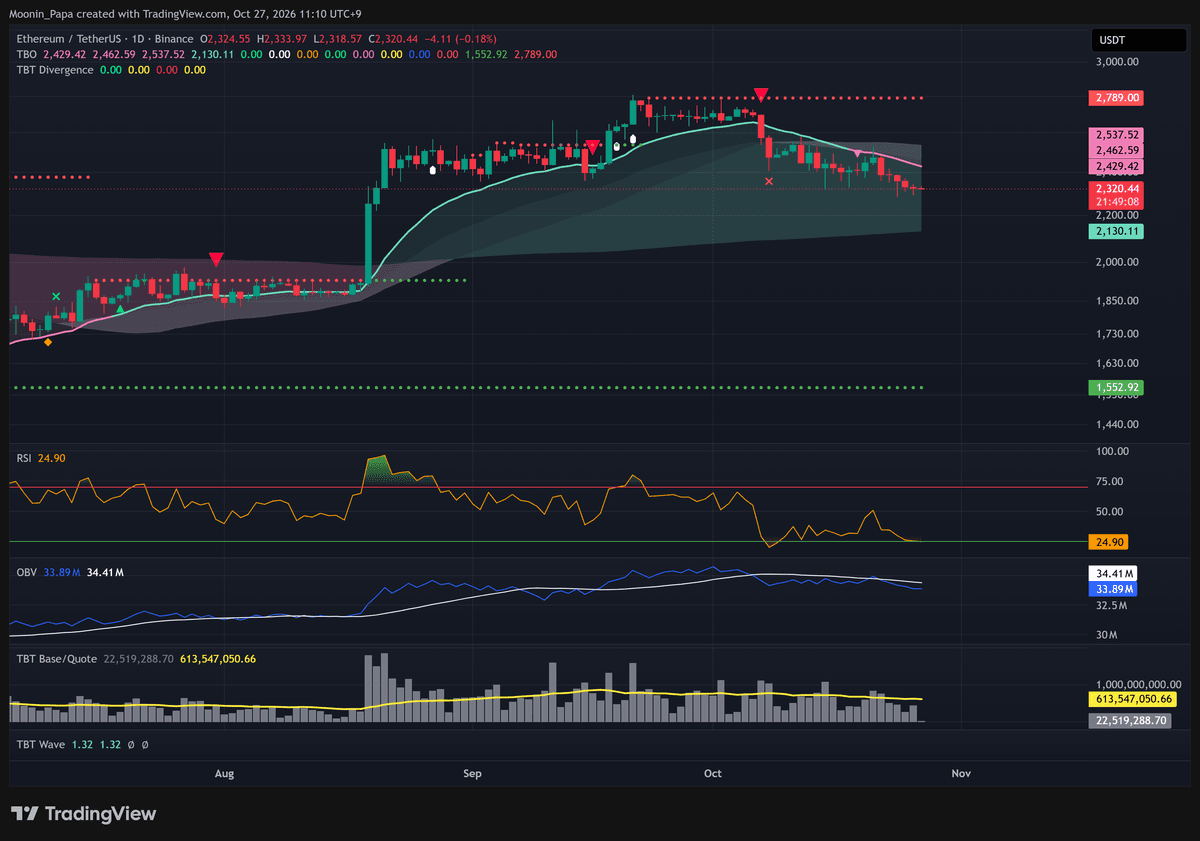
Task: Select the gray 22,519,288.70 volume axis label
Action: point(1130,719)
